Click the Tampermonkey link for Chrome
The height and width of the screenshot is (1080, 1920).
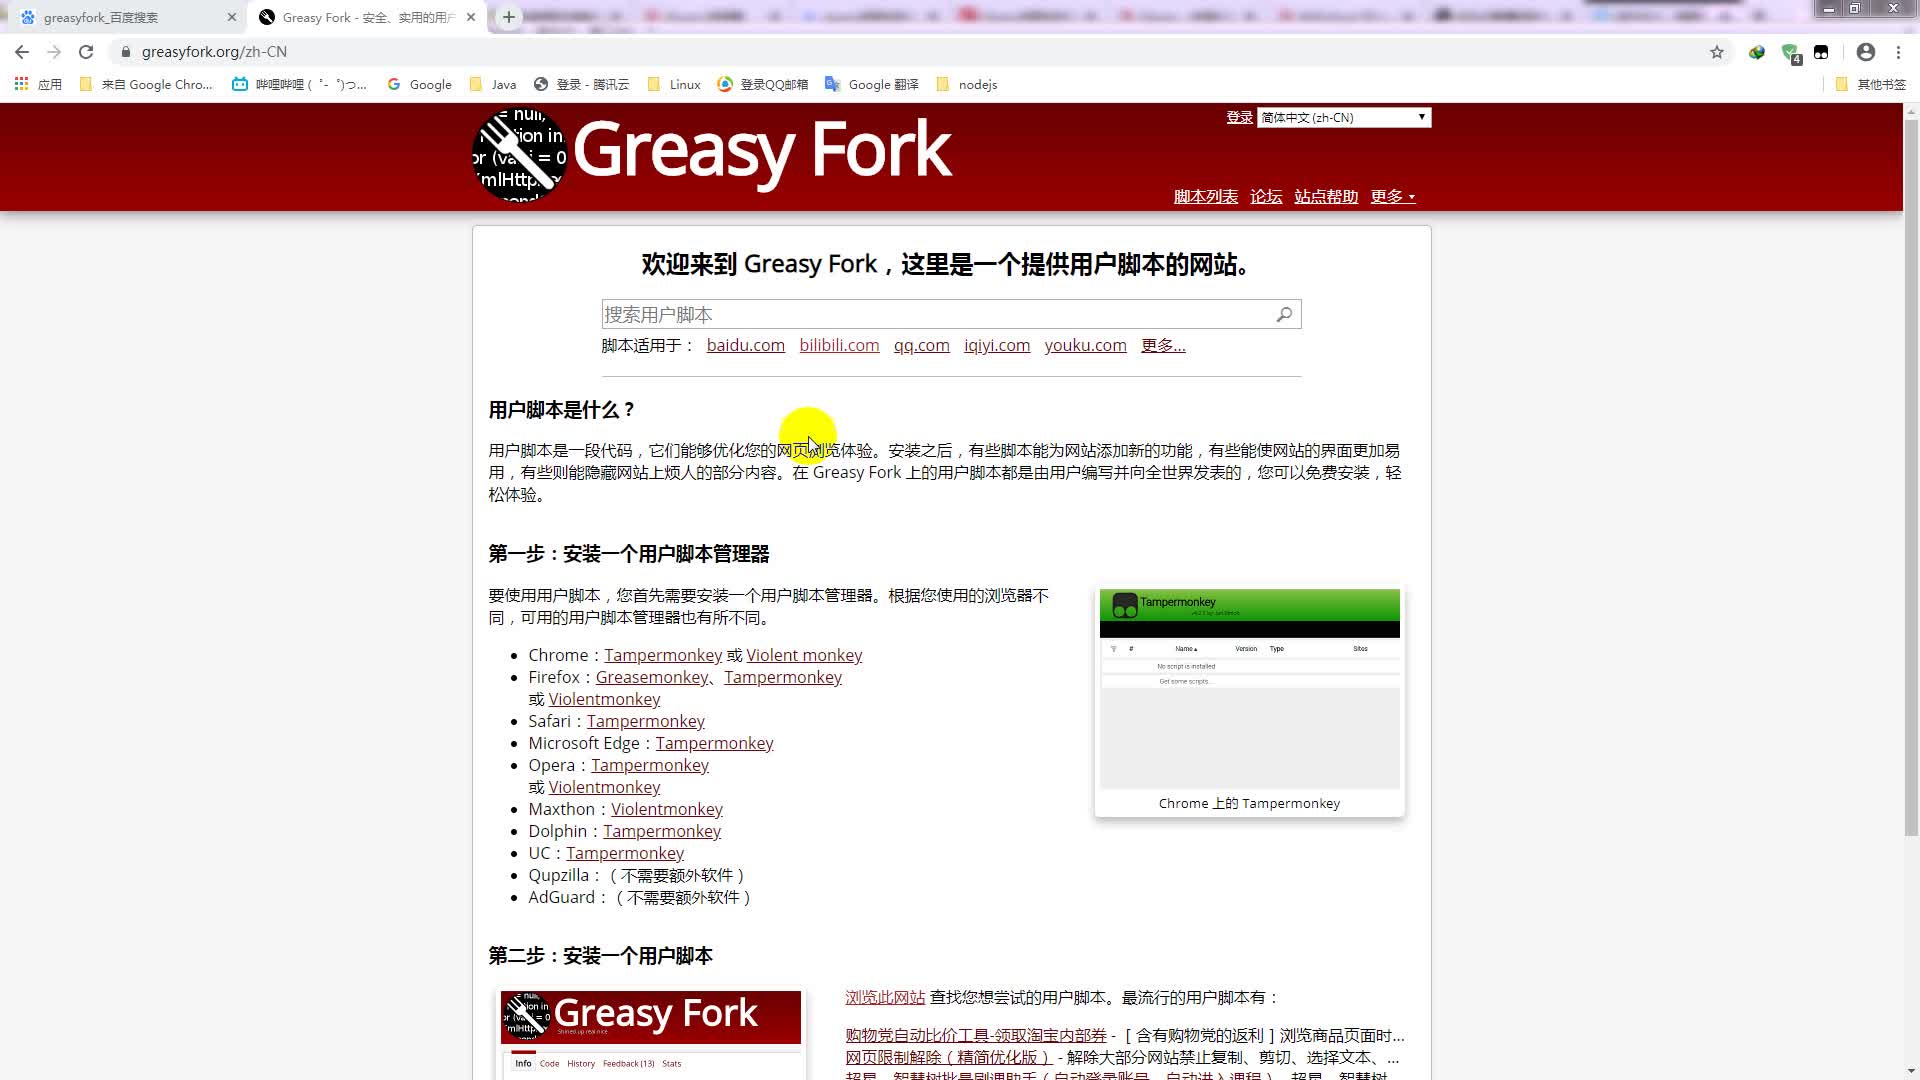(663, 654)
